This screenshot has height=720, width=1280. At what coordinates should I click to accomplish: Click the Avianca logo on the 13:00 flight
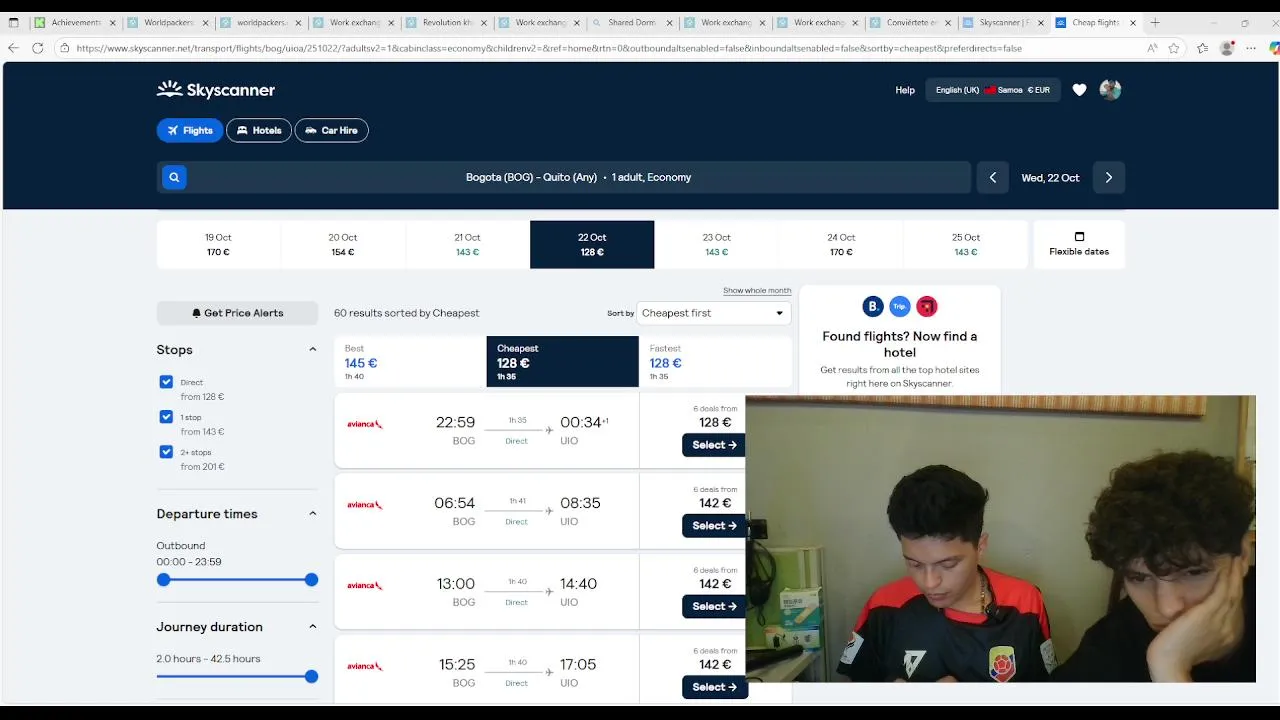(365, 586)
